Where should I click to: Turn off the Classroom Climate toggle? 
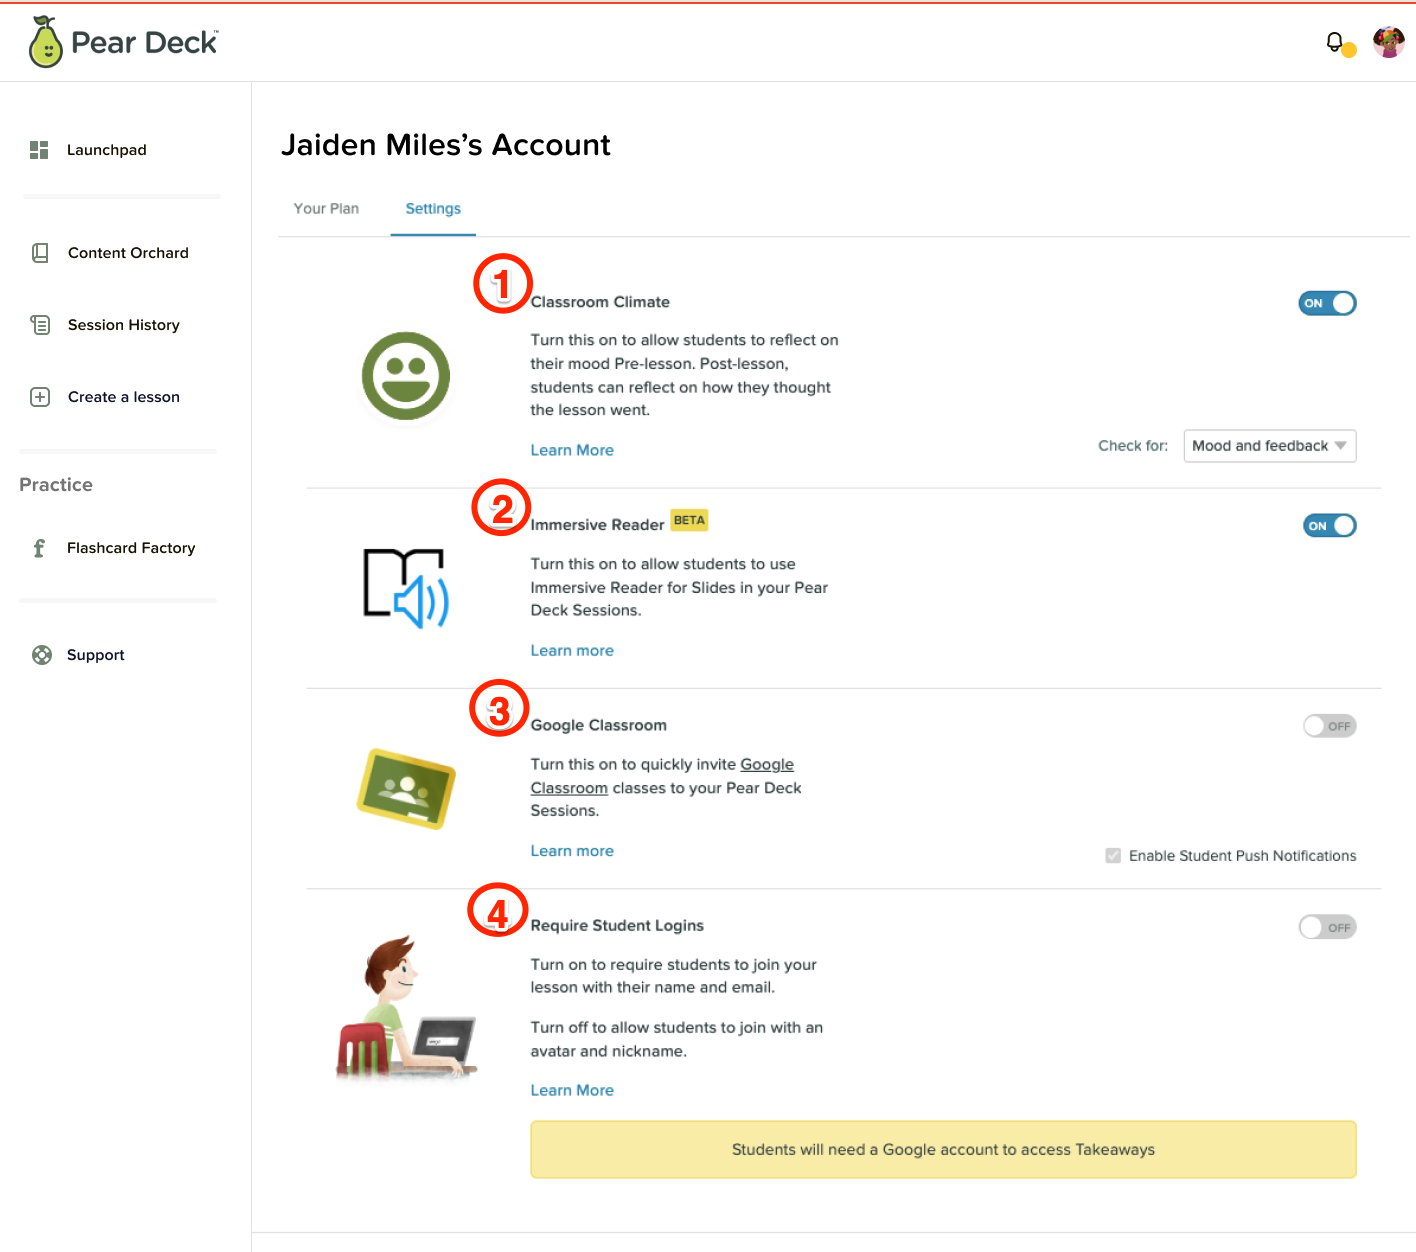[x=1327, y=303]
